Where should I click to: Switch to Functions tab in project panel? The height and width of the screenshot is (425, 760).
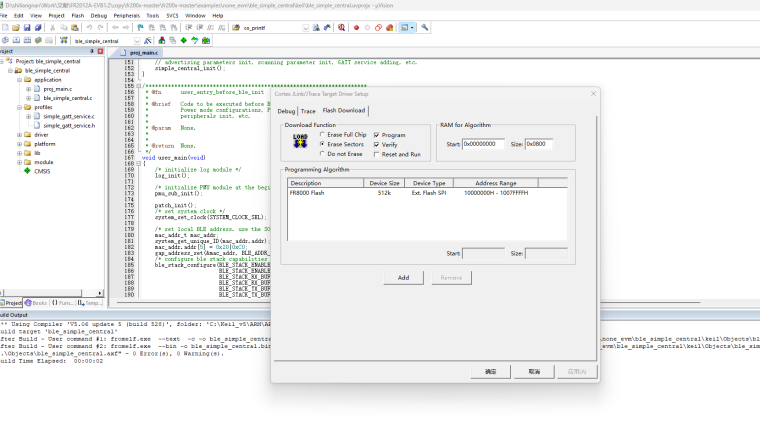pos(63,303)
